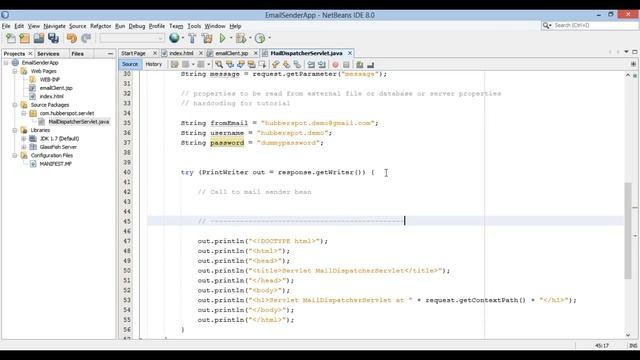This screenshot has width=640, height=360.
Task: Minimize the Projects panel window group
Action: coord(110,54)
